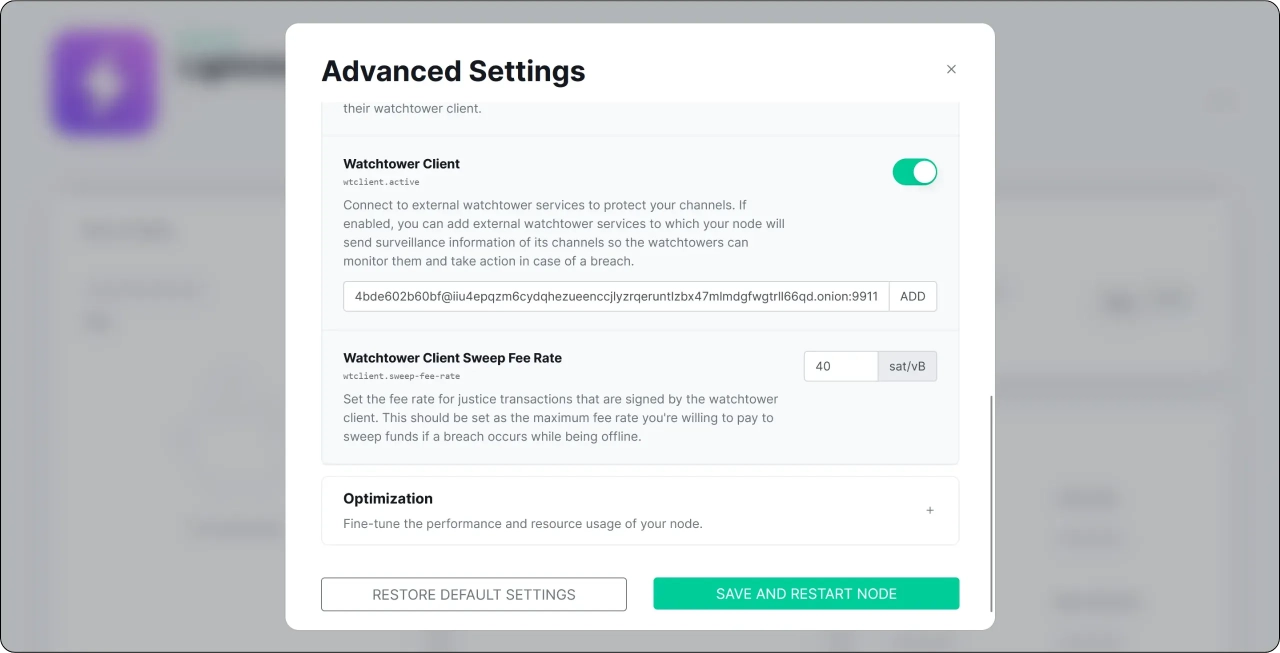
Task: Click the "Advanced Settings" heading
Action: 453,71
